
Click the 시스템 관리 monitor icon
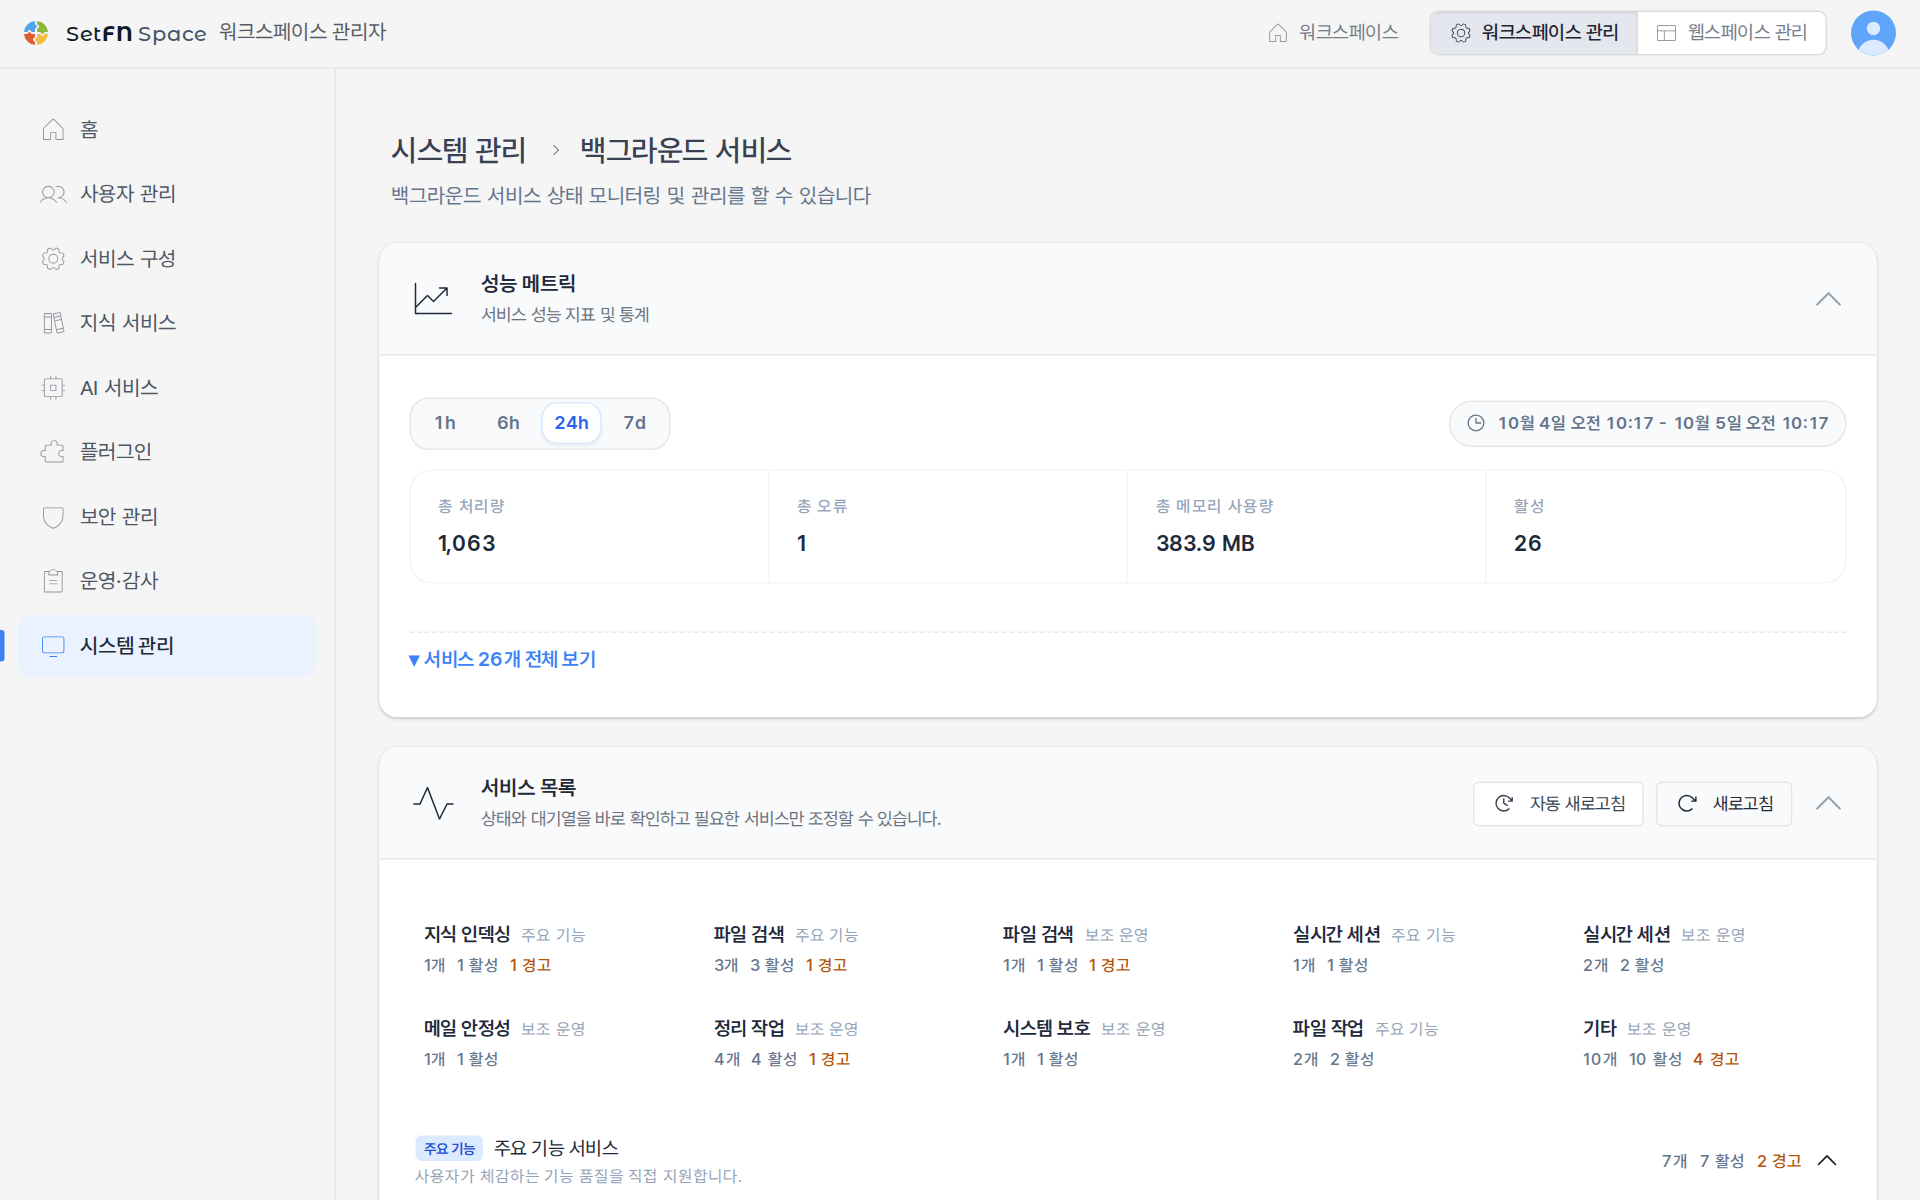coord(53,646)
